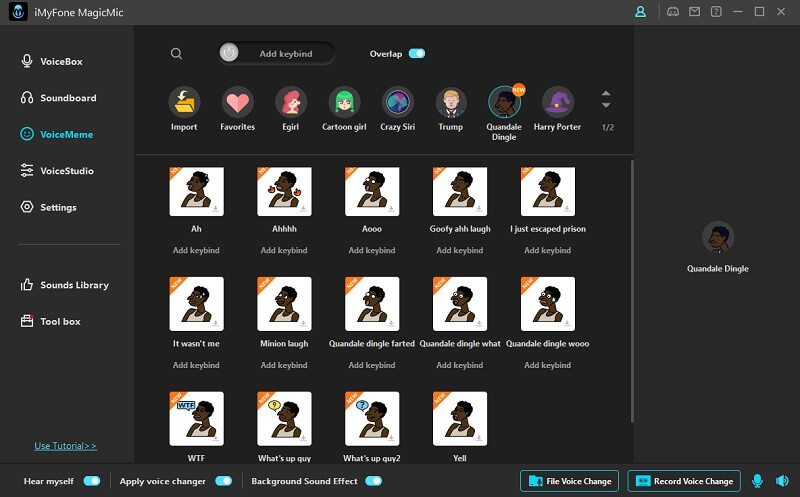Play the Aooo sound thumbnail

point(372,192)
